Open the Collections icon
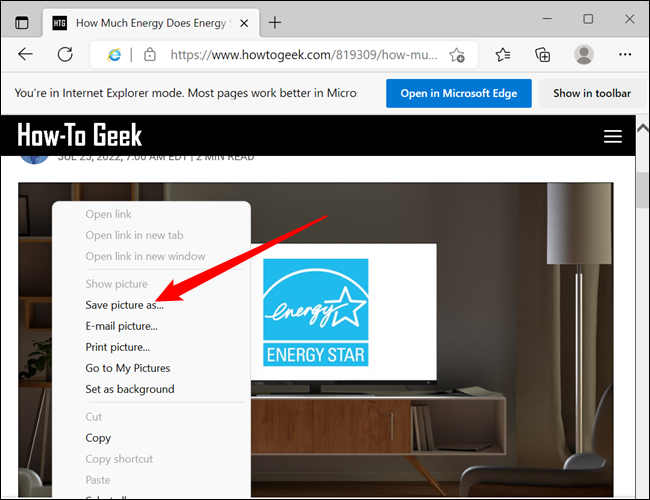650x500 pixels. 543,54
